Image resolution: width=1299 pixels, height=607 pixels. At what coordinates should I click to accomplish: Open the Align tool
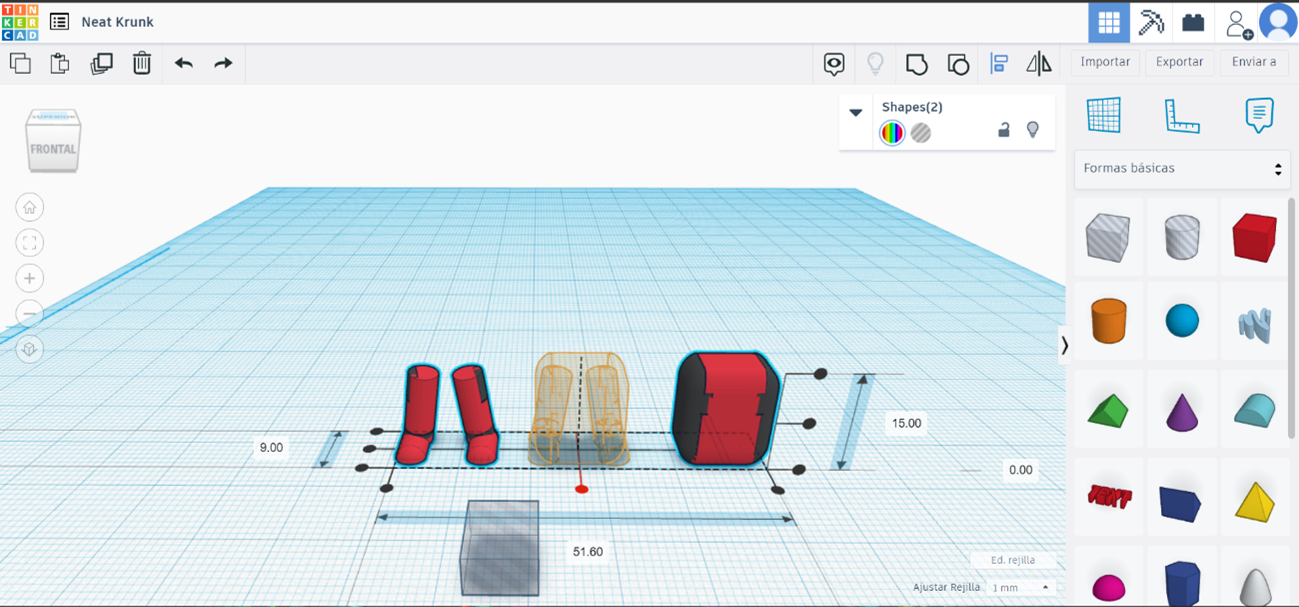(x=999, y=63)
